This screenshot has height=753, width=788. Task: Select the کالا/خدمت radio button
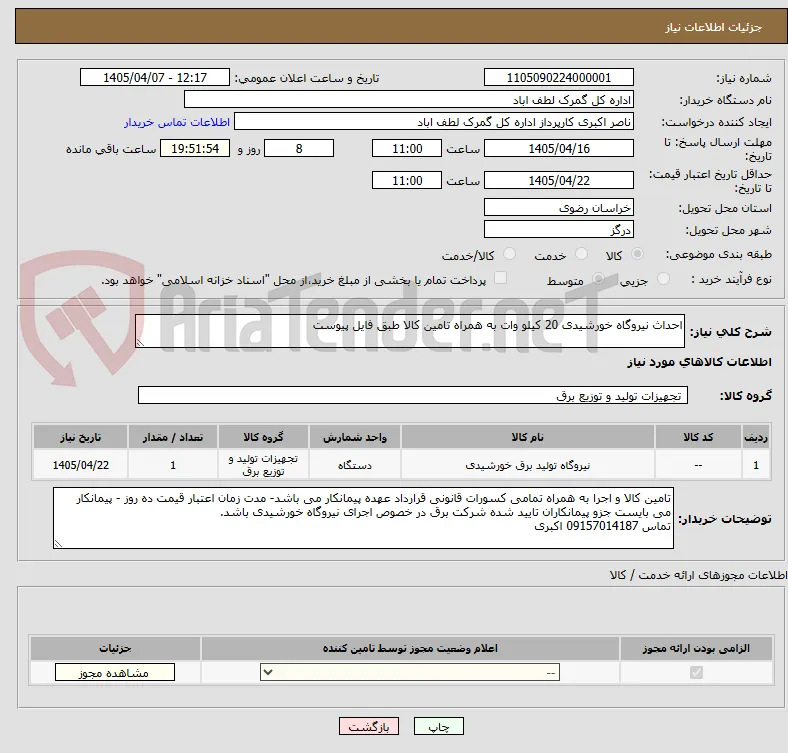(510, 254)
